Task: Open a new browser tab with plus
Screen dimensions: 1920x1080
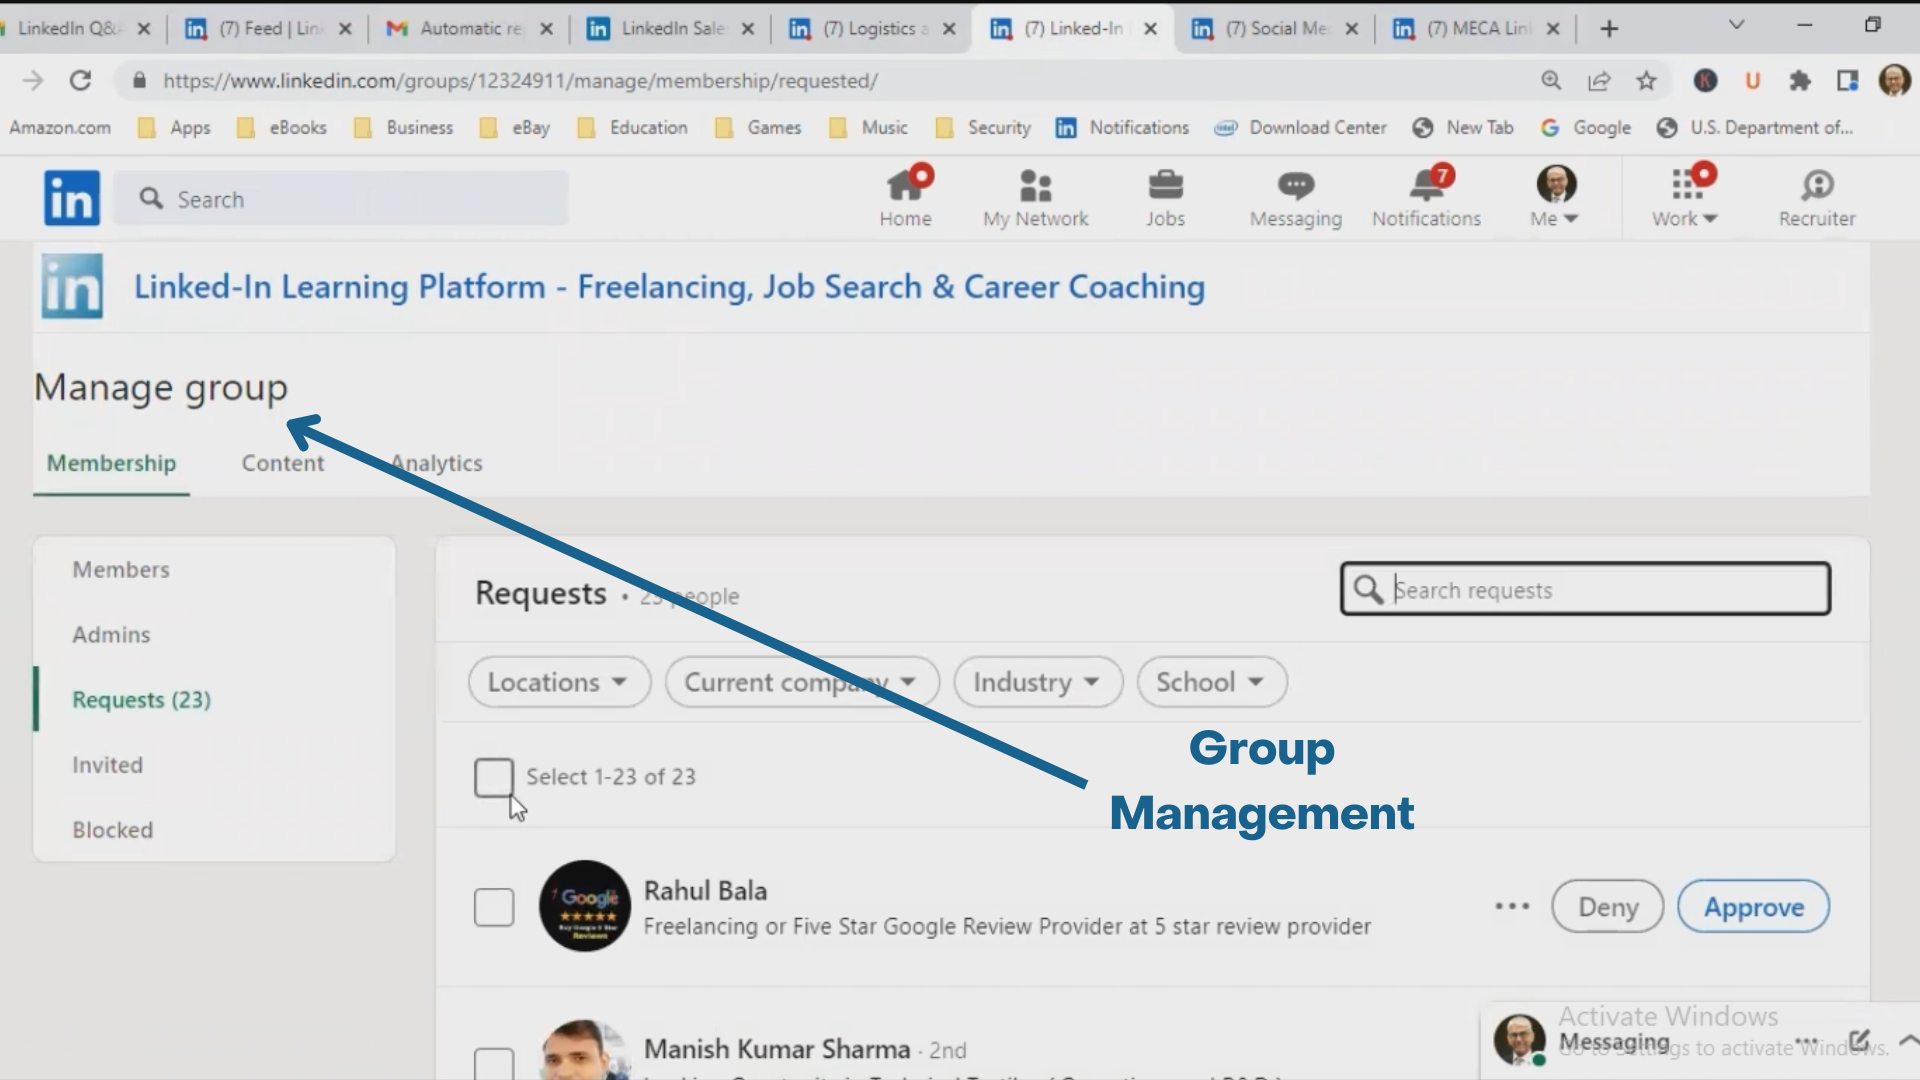Action: (x=1609, y=29)
